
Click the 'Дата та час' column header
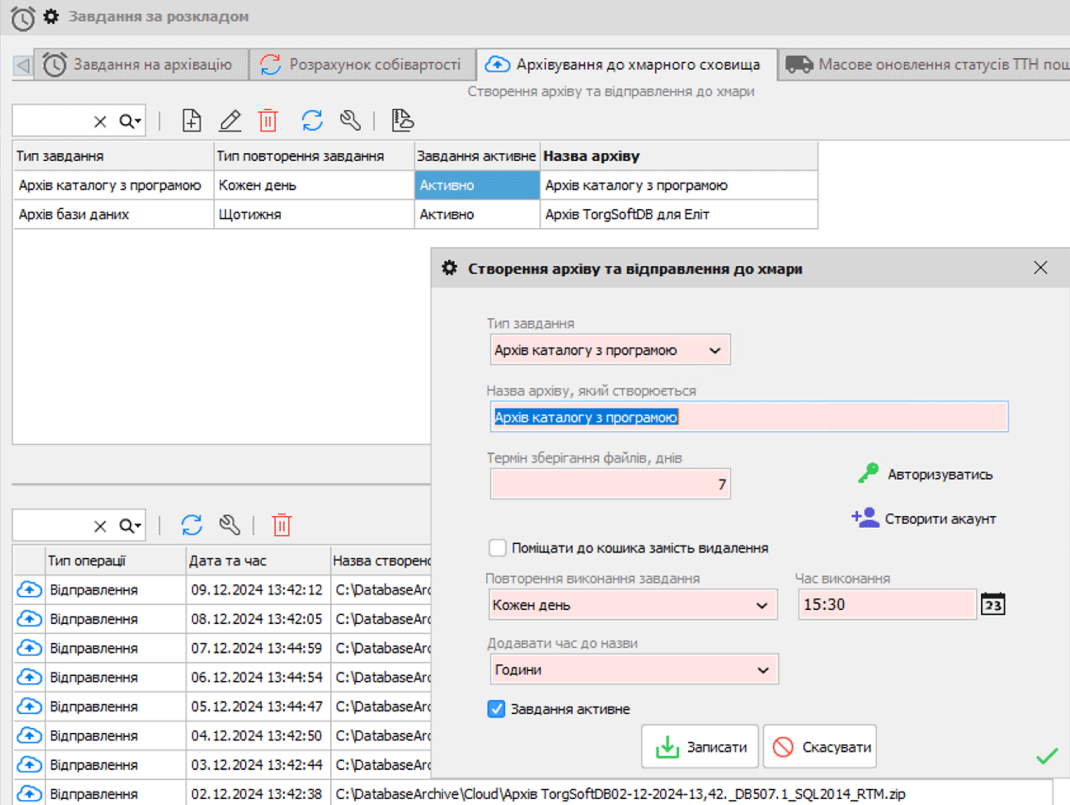(258, 561)
